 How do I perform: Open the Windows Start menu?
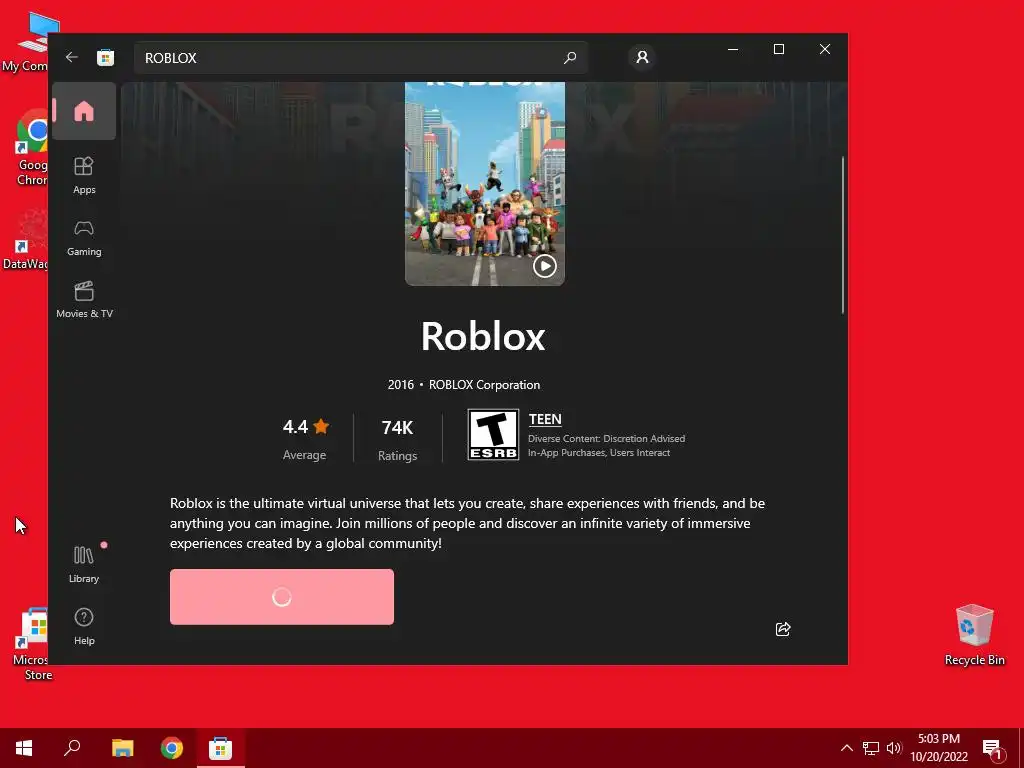(x=24, y=748)
